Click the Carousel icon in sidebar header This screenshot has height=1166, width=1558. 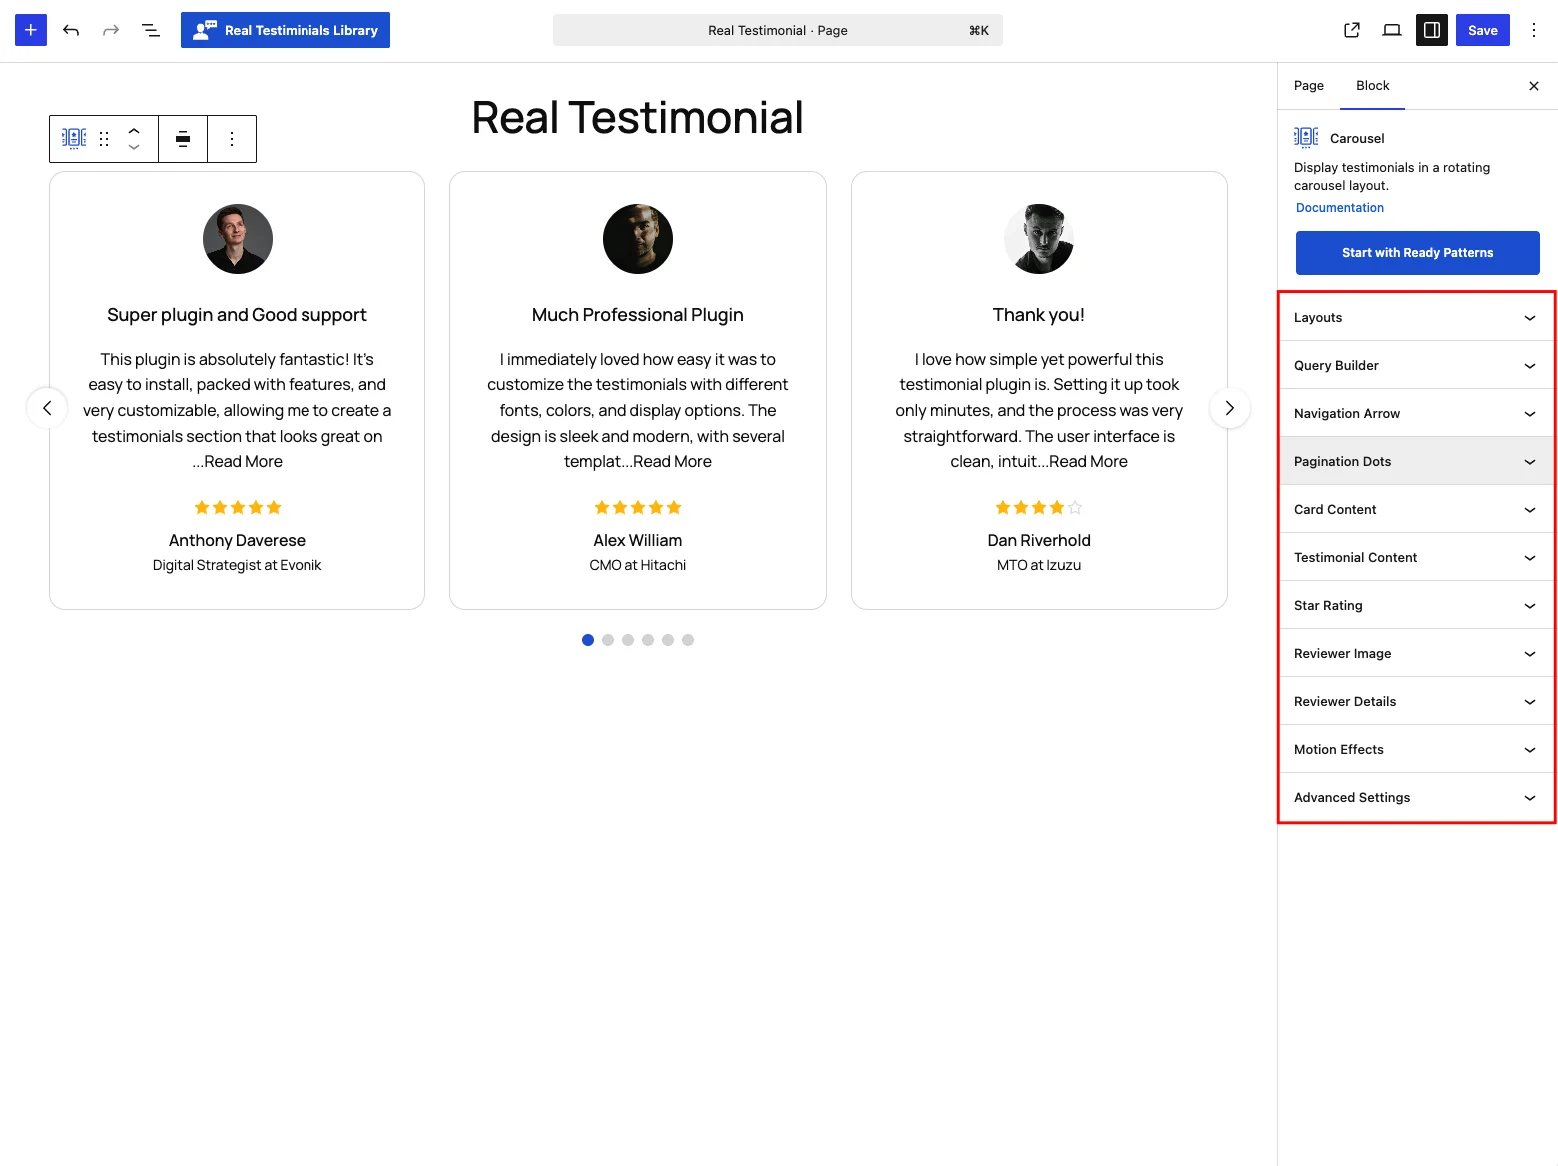pyautogui.click(x=1306, y=138)
